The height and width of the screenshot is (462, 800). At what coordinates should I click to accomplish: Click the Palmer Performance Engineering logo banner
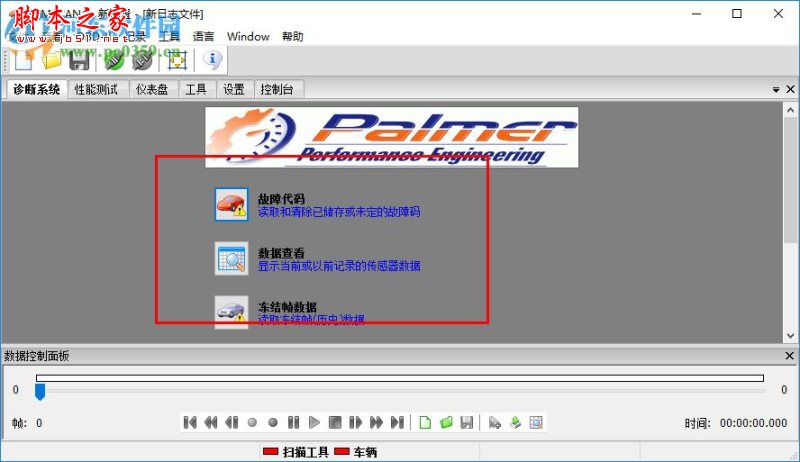pos(392,137)
